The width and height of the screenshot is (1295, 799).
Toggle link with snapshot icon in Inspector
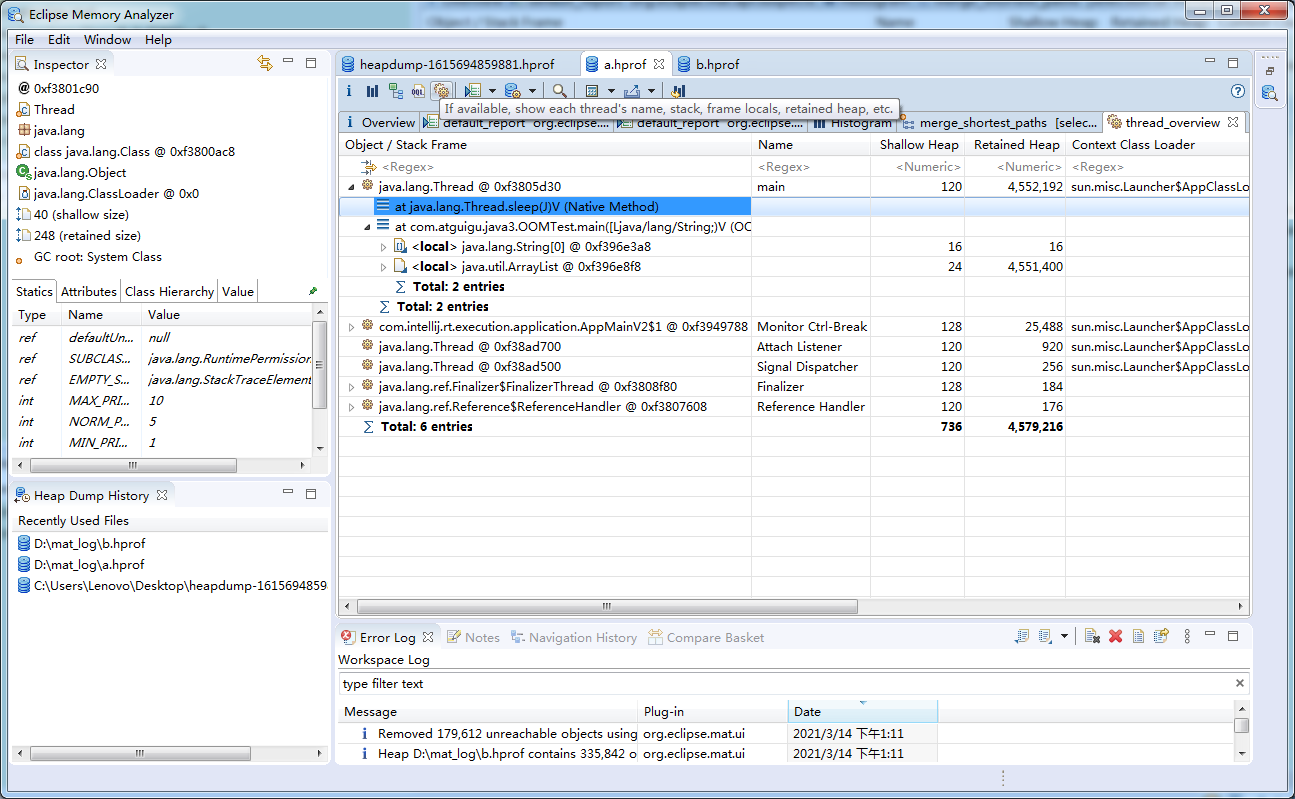265,63
